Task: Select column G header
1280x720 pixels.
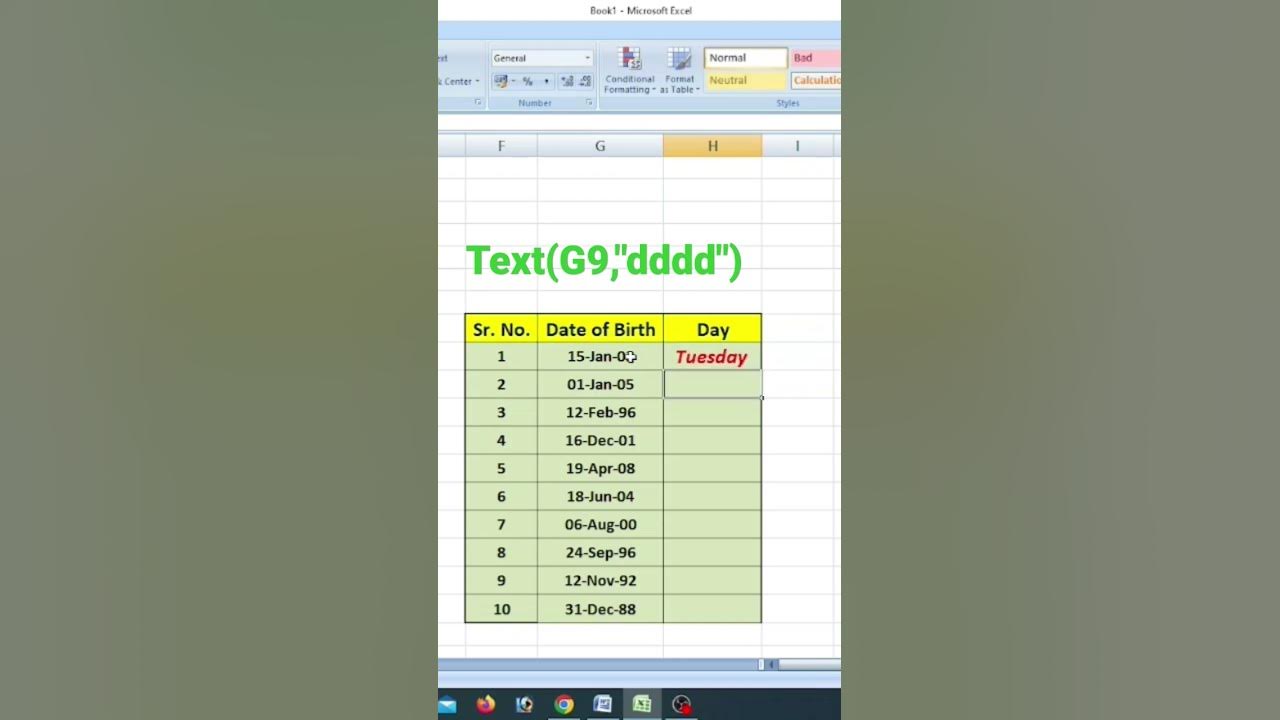Action: 600,146
